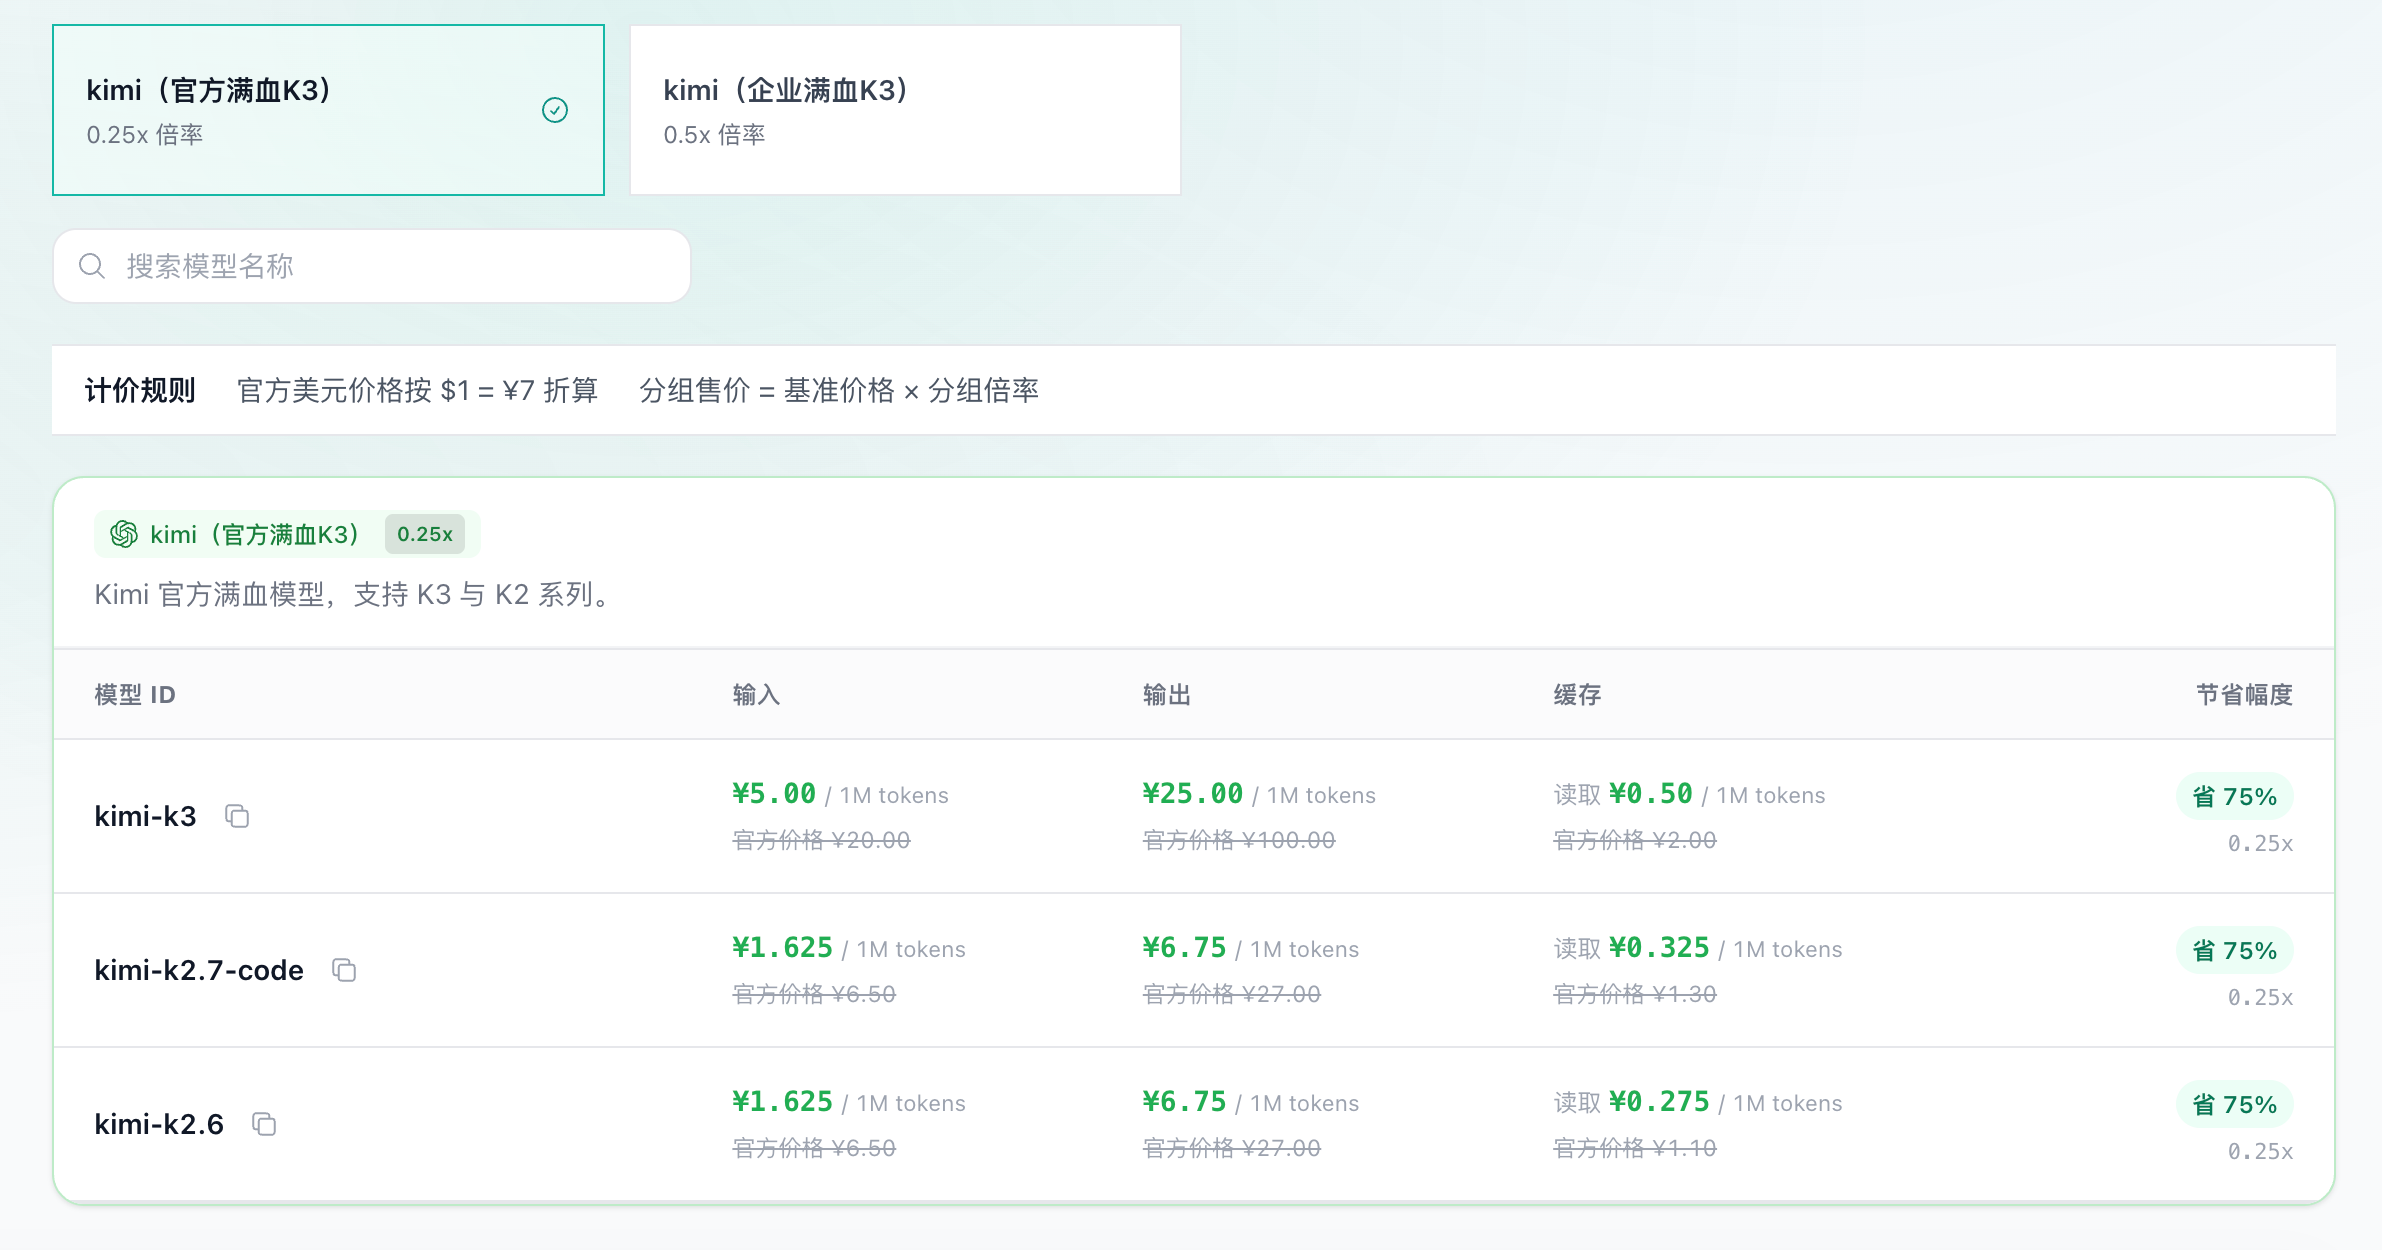Click the ¥0.275 cache read price
This screenshot has height=1250, width=2382.
(x=1660, y=1102)
